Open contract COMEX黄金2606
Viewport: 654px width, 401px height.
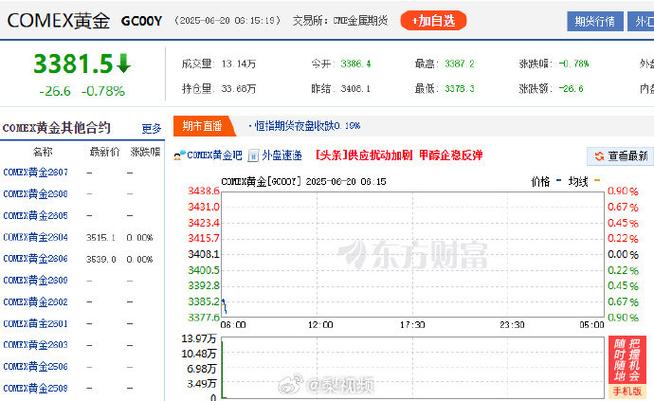(35, 259)
